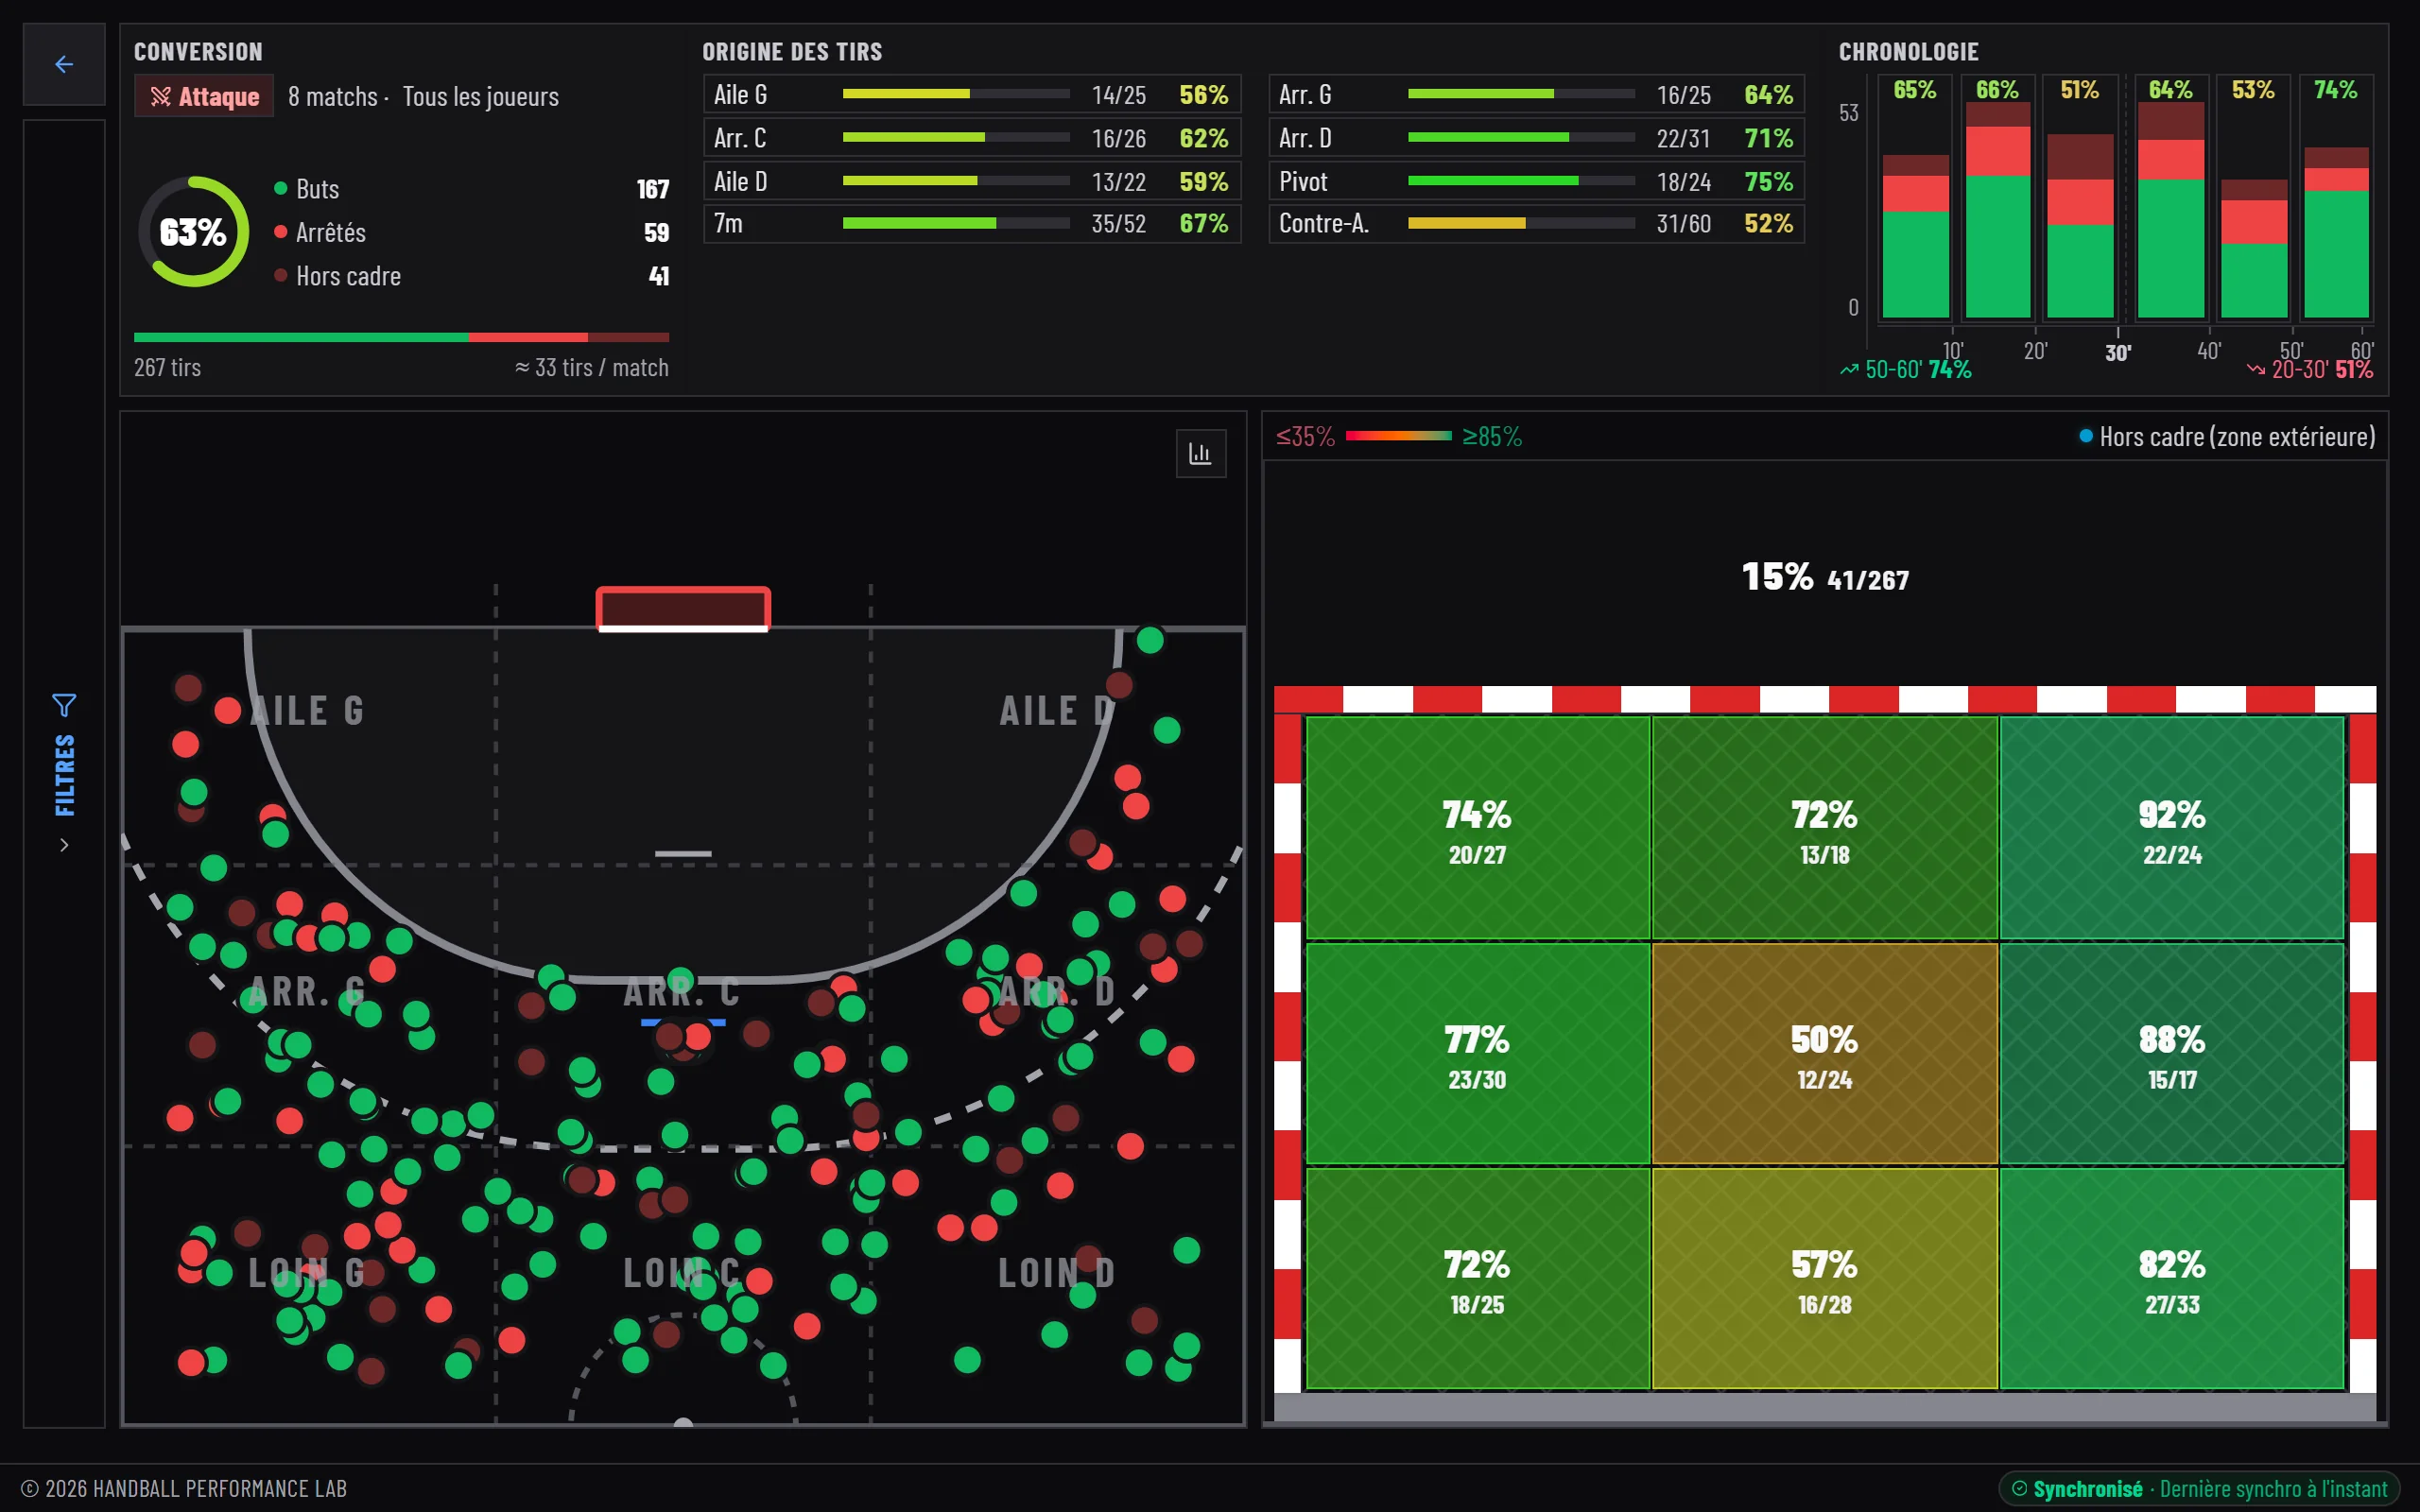Click the Hors cadre legend entry
Screen dimensions: 2420x1512
472,276
